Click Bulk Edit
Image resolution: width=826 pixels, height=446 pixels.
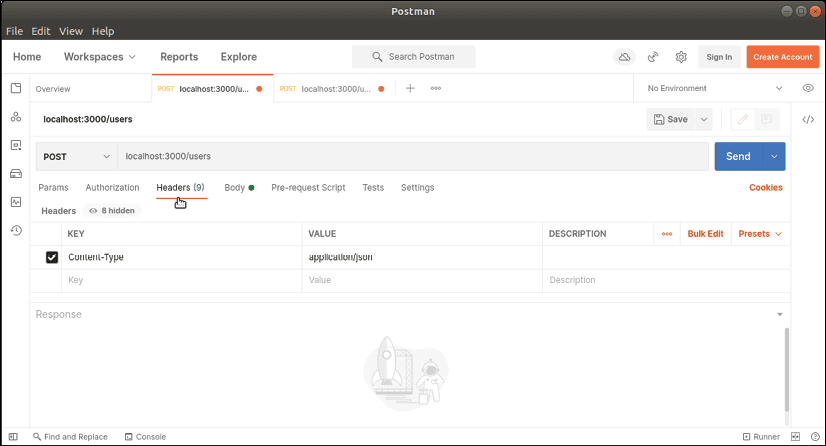tap(705, 234)
